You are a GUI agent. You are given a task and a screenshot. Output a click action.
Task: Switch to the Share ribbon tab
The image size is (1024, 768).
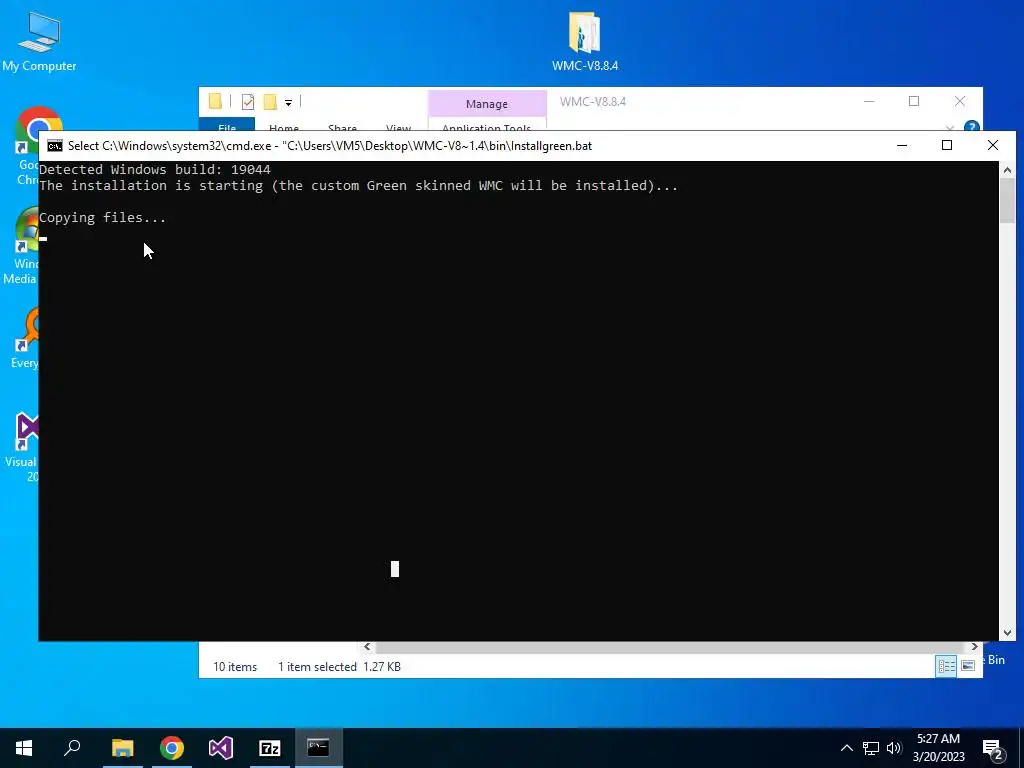click(x=342, y=127)
